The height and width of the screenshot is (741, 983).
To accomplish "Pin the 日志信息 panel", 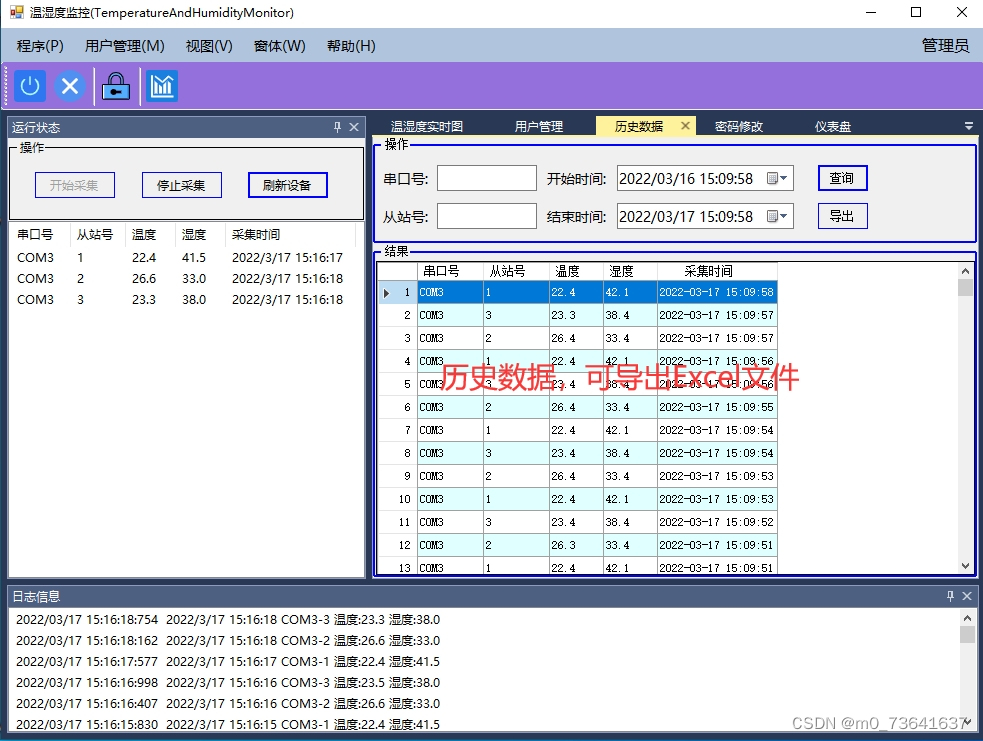I will coord(950,596).
